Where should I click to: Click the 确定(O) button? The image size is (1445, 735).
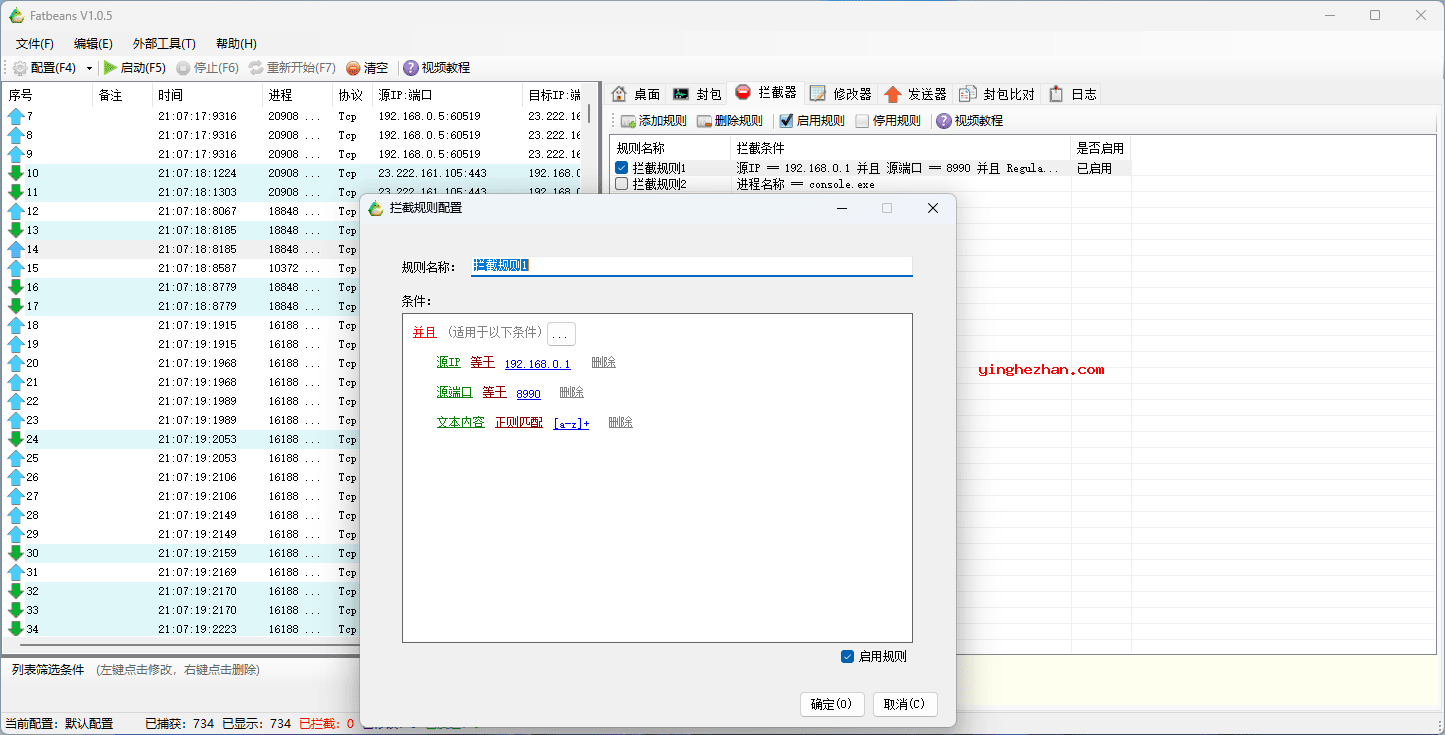[x=832, y=704]
